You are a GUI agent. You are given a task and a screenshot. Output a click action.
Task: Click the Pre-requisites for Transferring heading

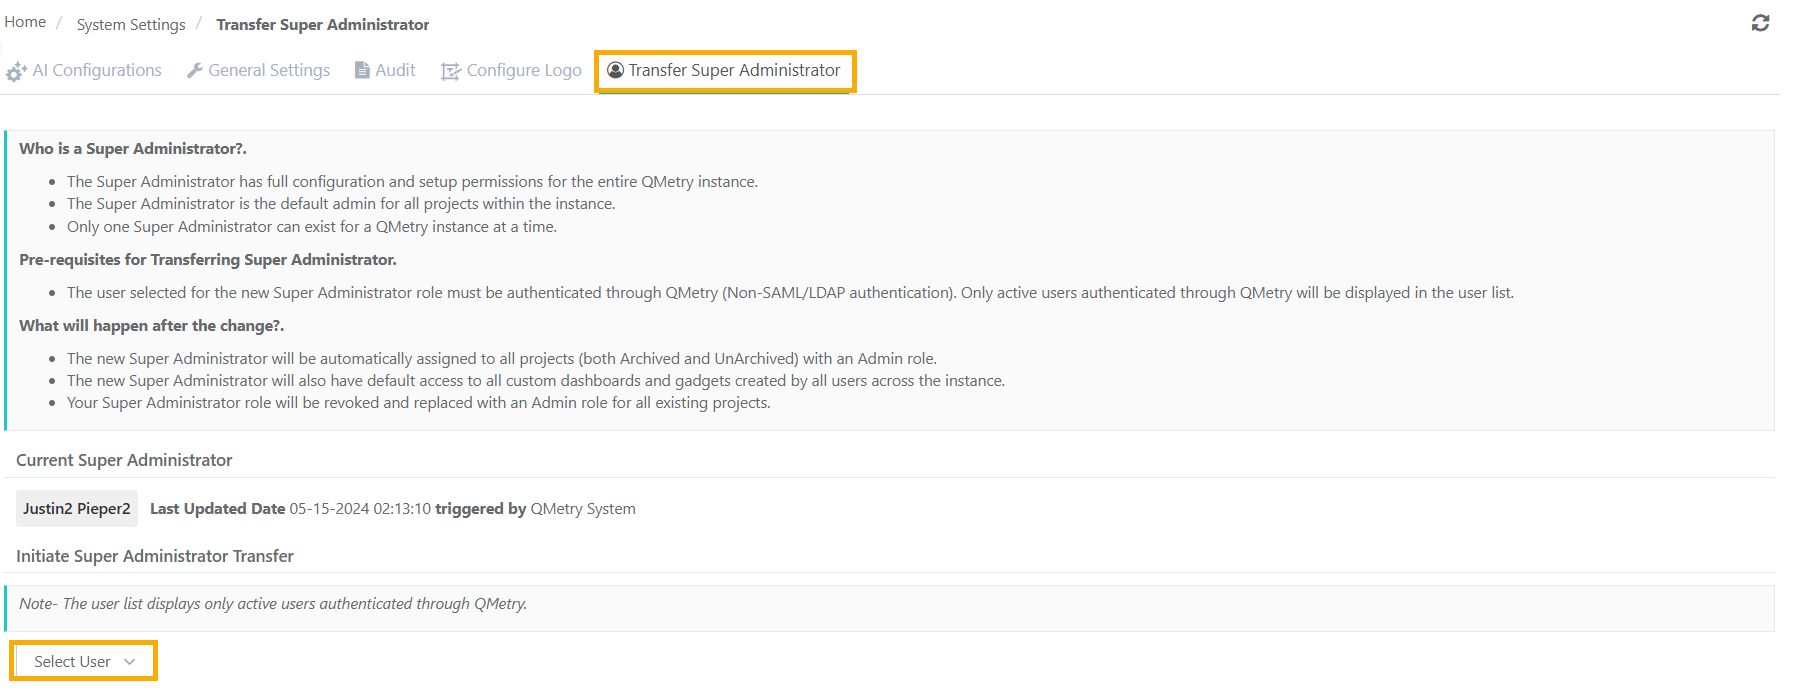click(x=208, y=259)
